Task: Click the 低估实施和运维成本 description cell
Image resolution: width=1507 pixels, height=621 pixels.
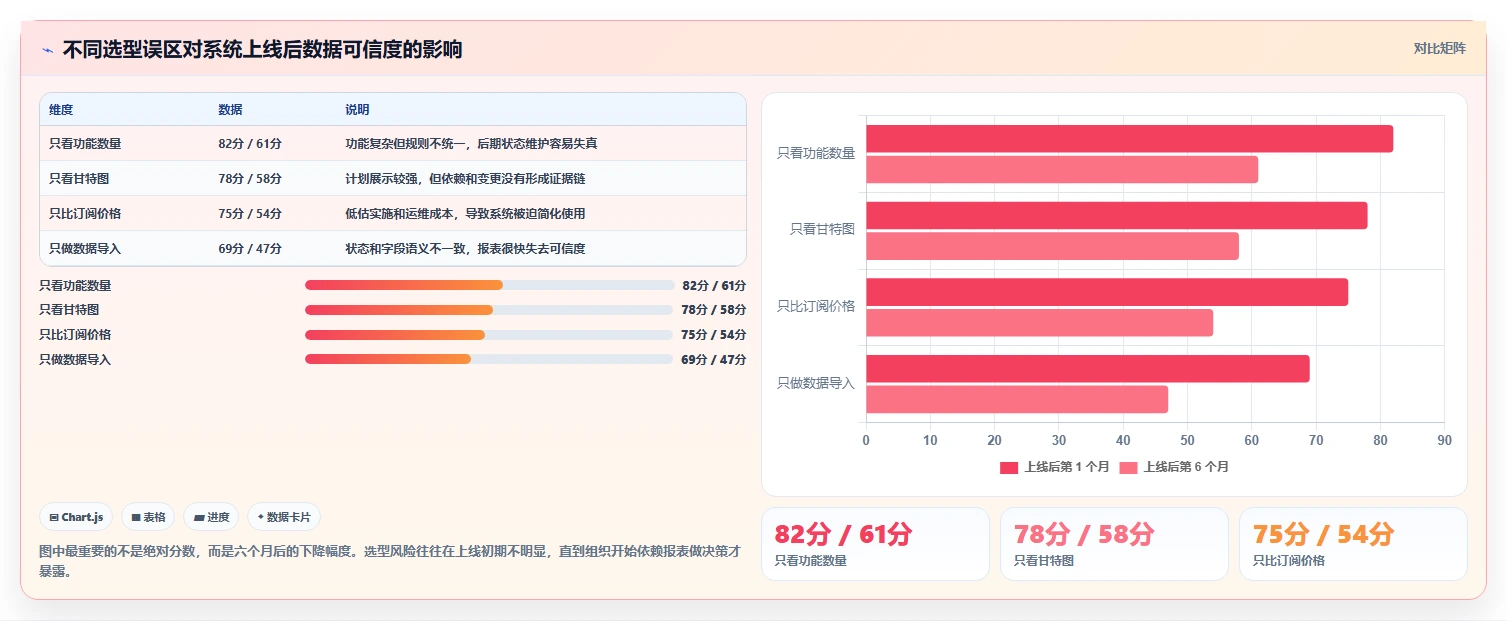Action: pos(465,213)
